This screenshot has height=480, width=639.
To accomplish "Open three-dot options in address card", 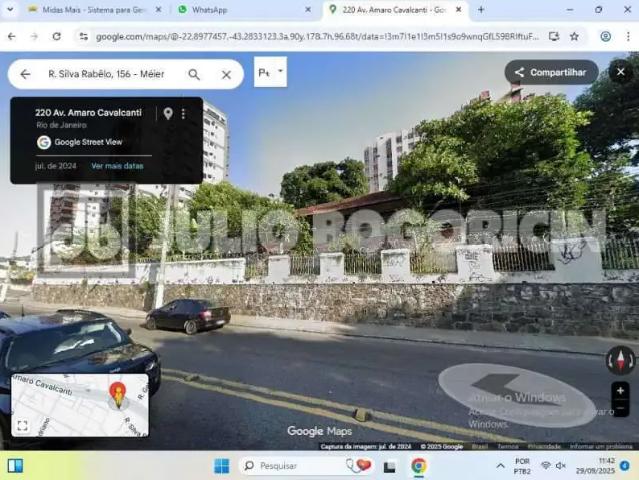I will (x=183, y=114).
